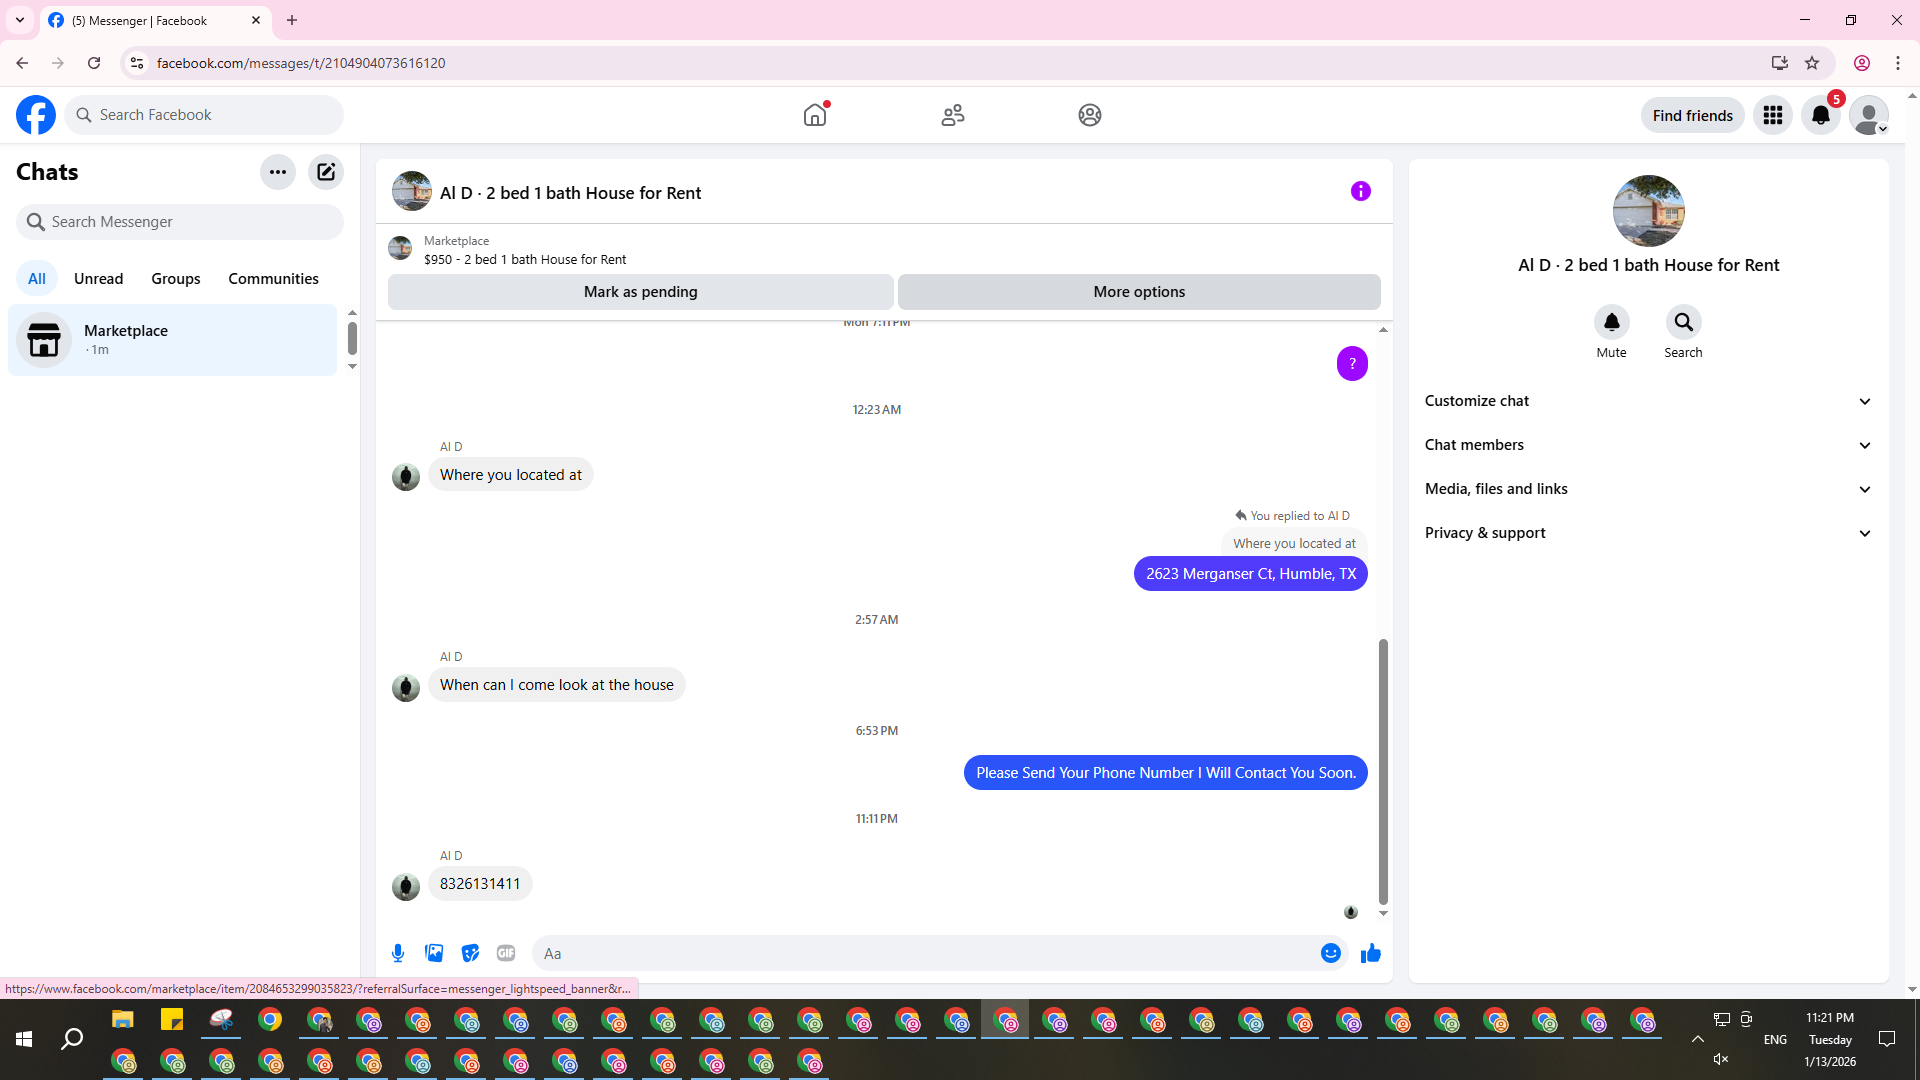Focus the Search Messenger field
1920x1080 pixels.
point(180,222)
